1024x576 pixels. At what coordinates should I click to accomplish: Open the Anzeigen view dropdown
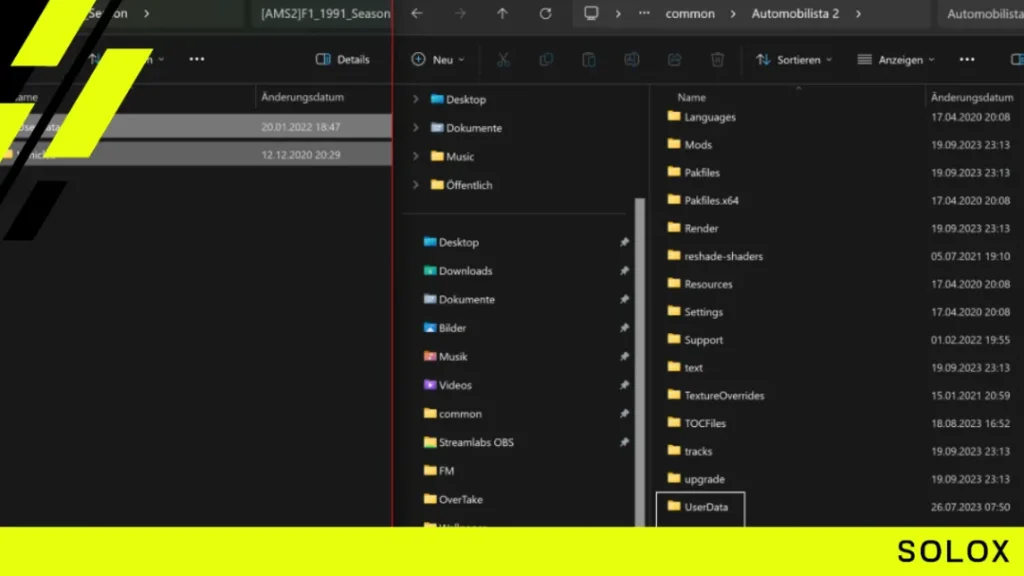pos(896,59)
